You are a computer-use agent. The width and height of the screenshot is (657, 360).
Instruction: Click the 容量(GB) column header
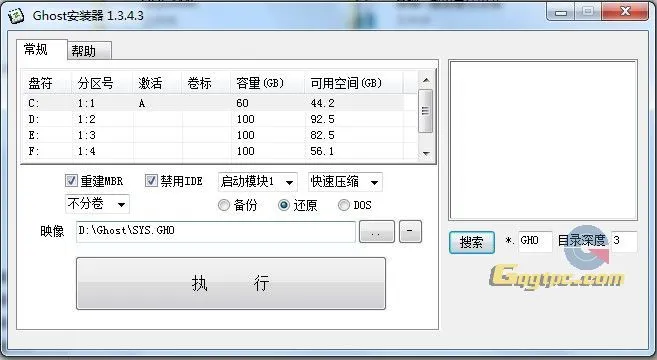[x=267, y=83]
